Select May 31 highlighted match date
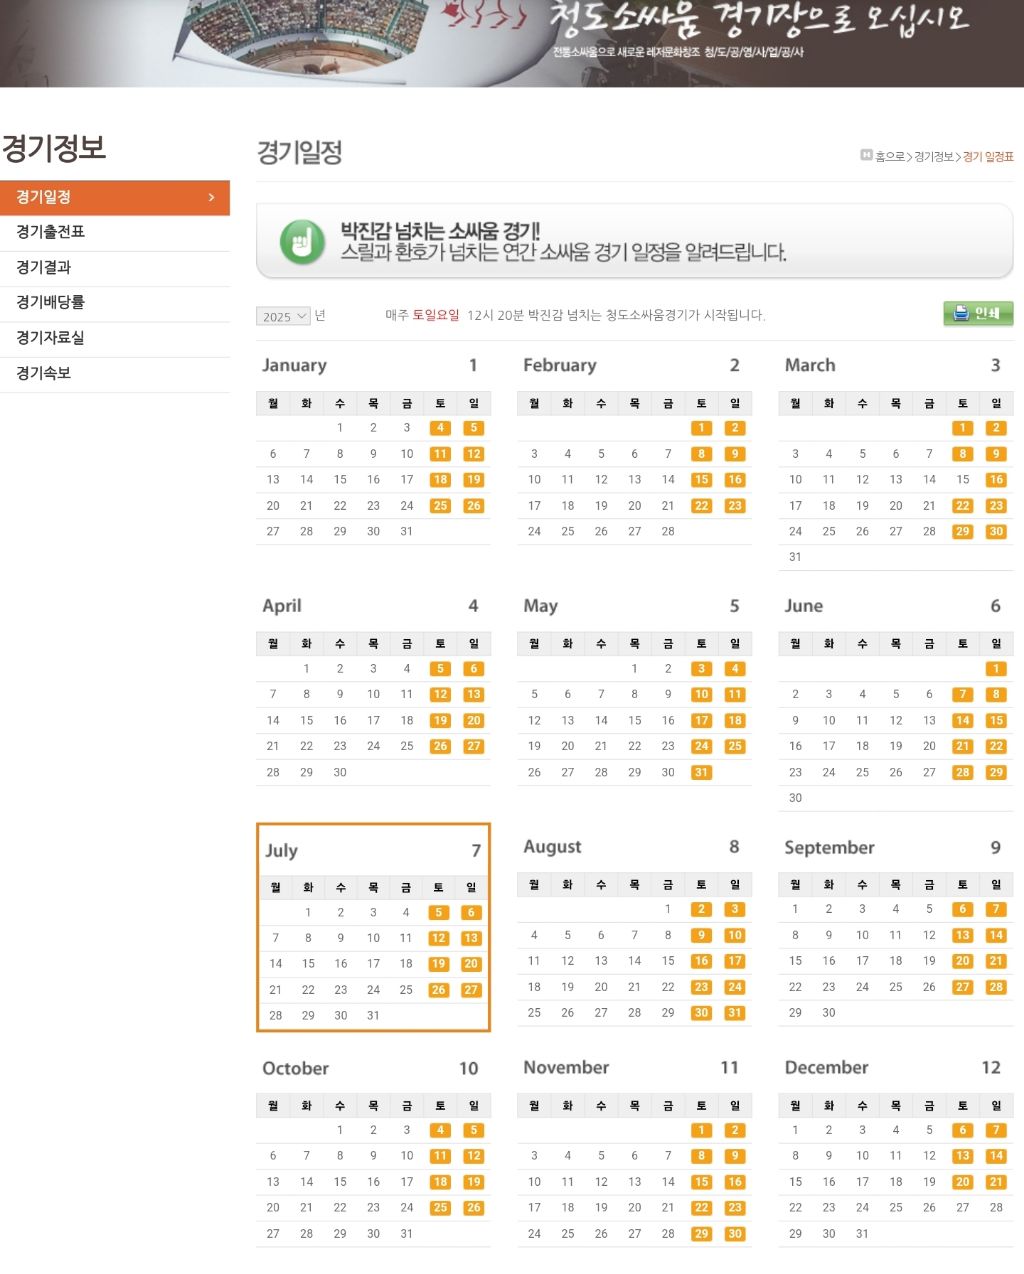Screen dimensions: 1024x1274 pos(701,773)
